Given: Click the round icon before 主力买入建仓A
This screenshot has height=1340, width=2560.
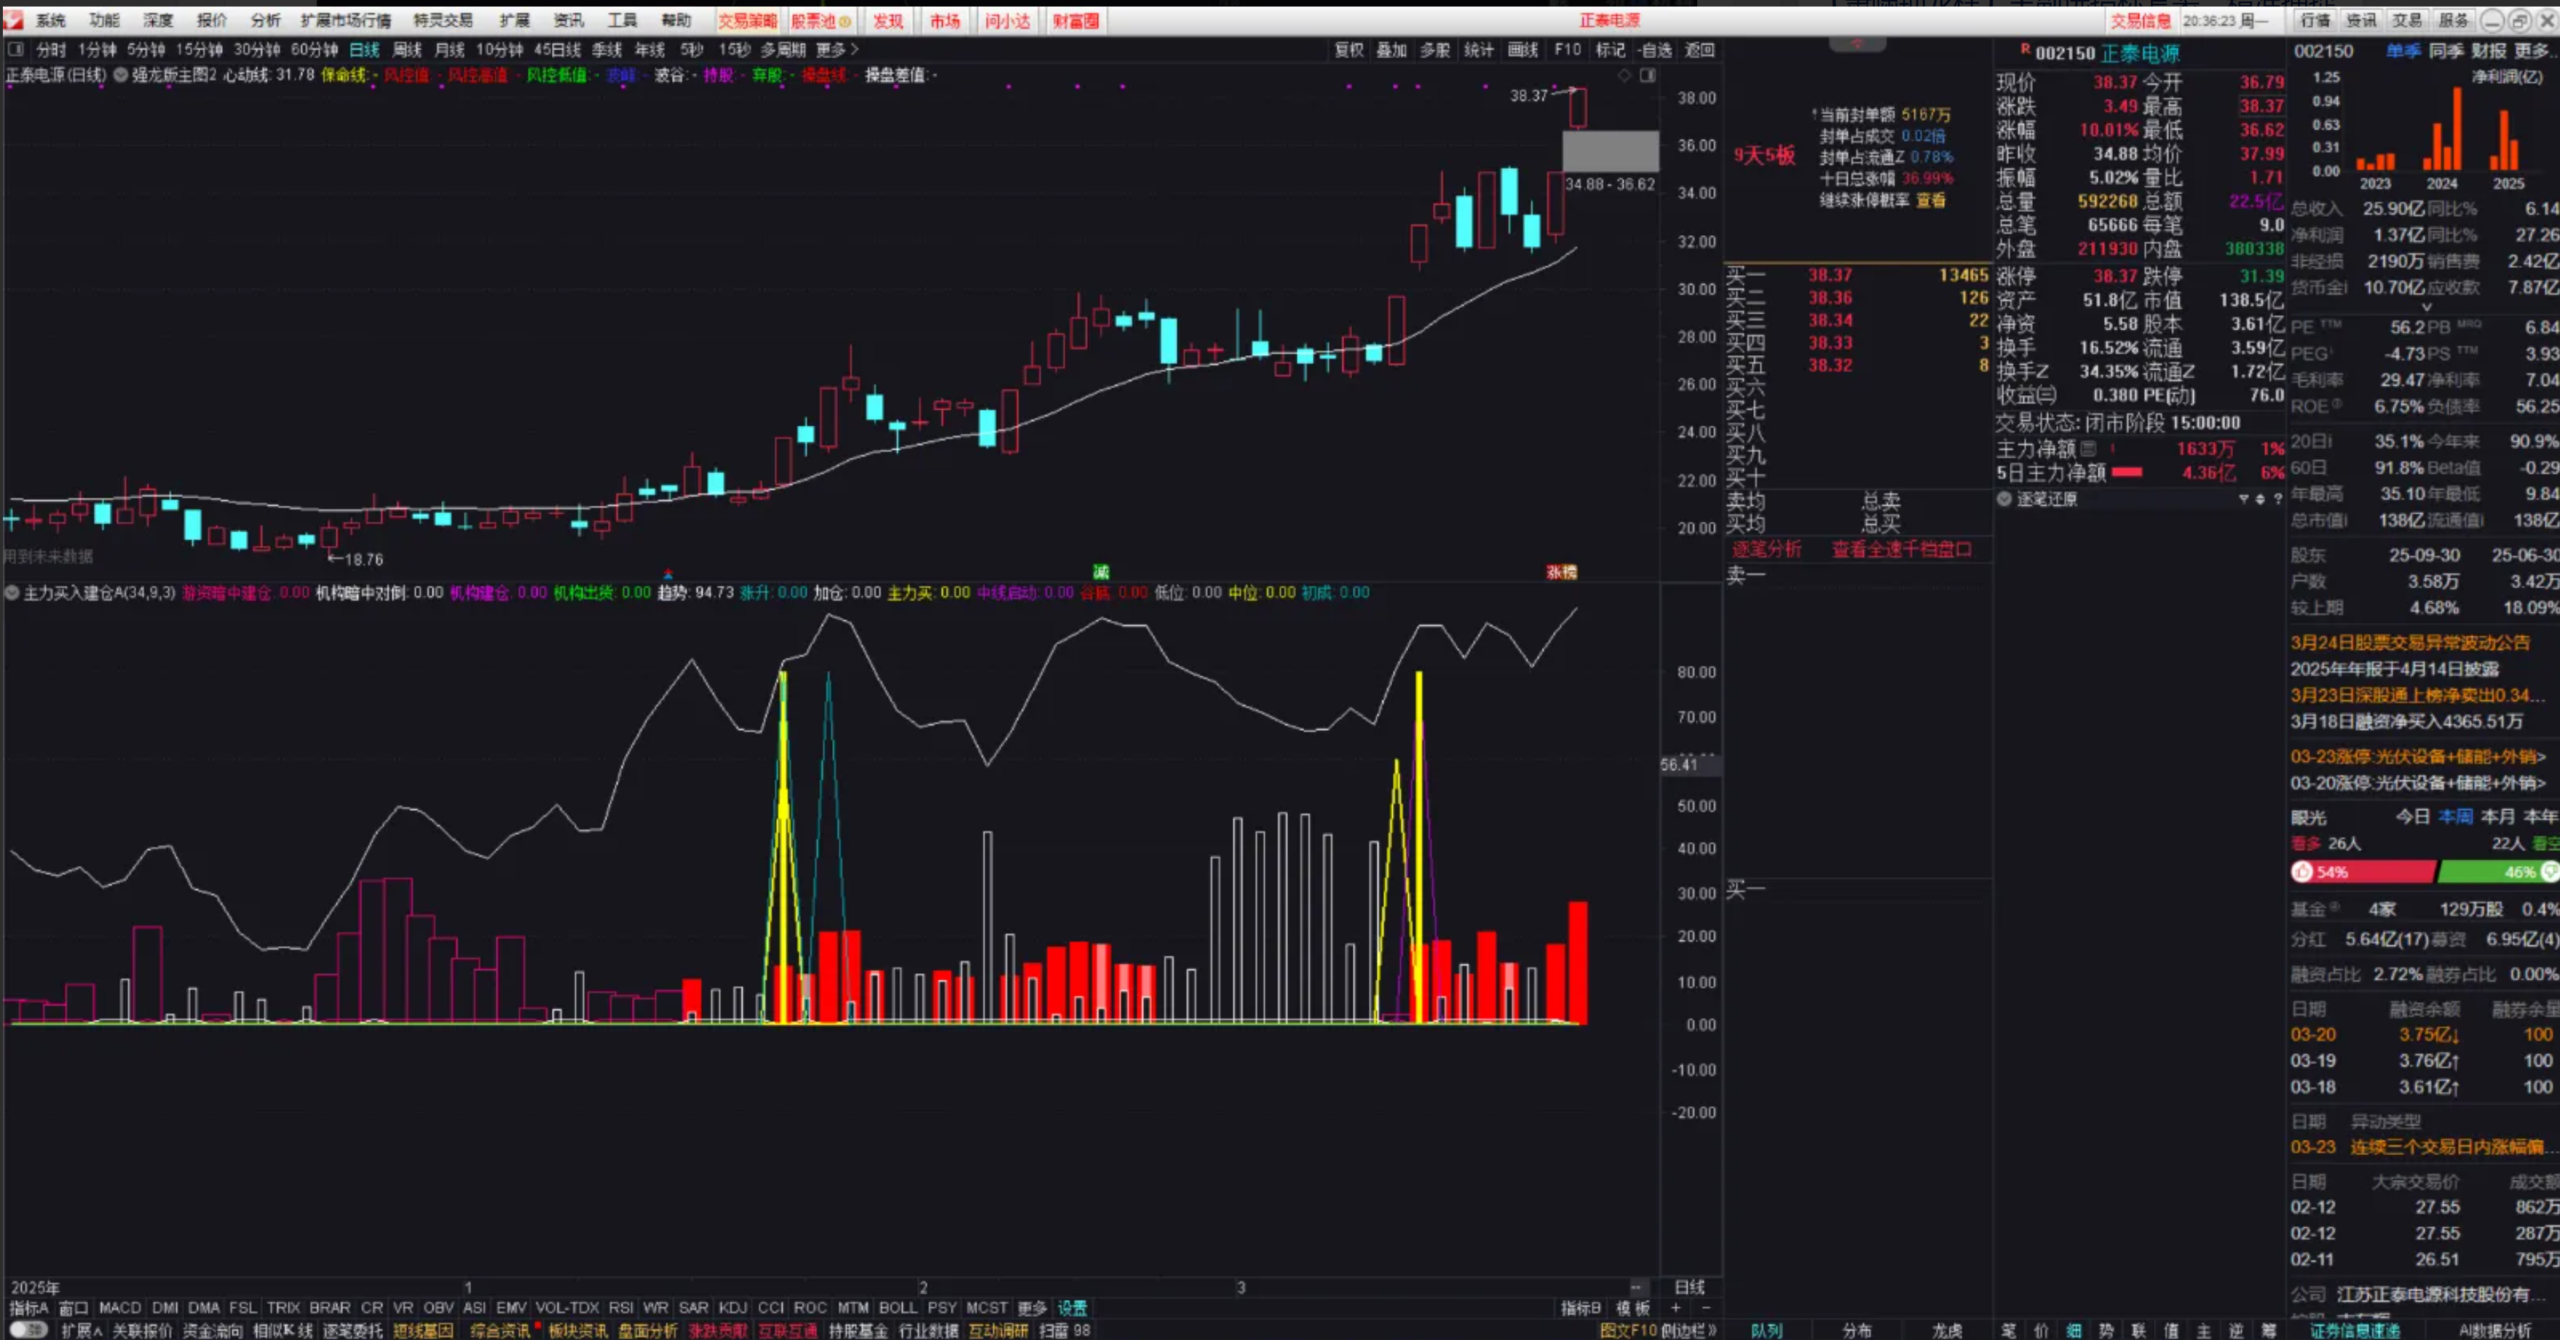Looking at the screenshot, I should click(12, 593).
